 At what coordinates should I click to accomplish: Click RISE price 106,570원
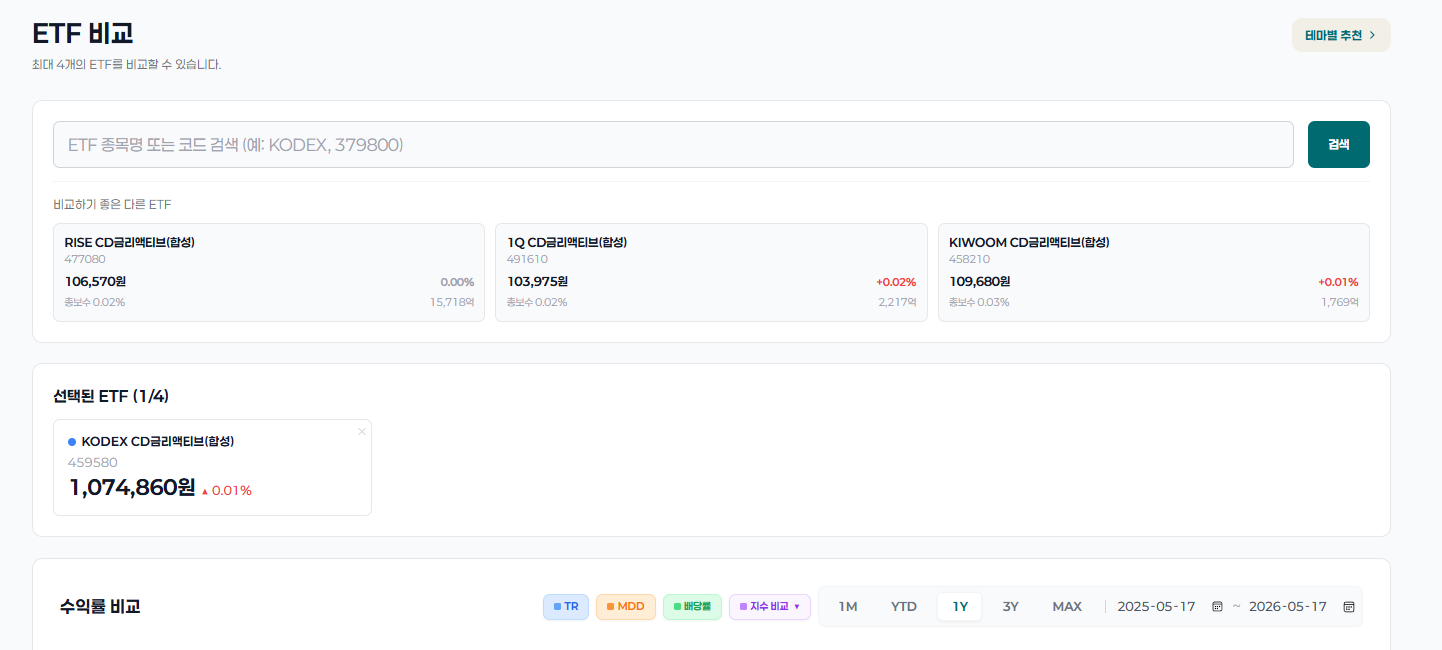coord(95,282)
